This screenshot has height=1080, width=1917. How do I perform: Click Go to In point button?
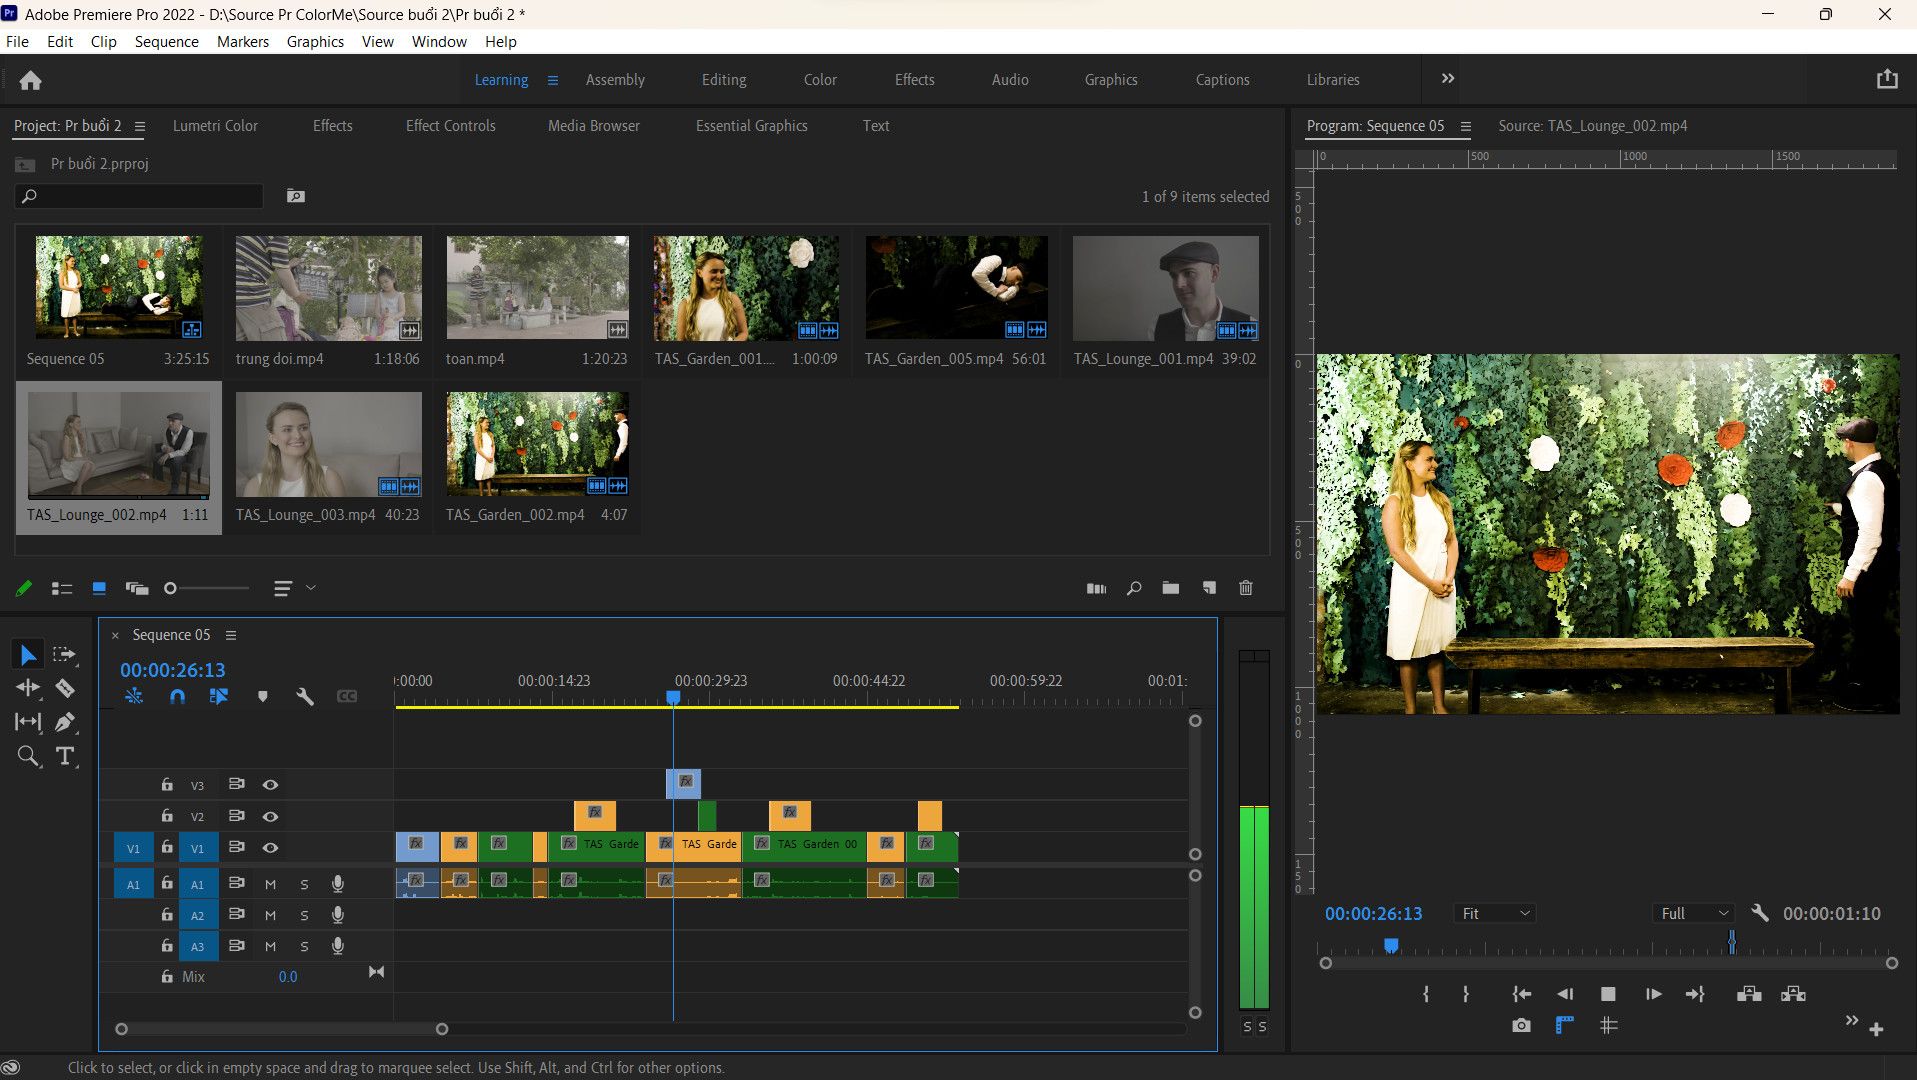pos(1521,994)
